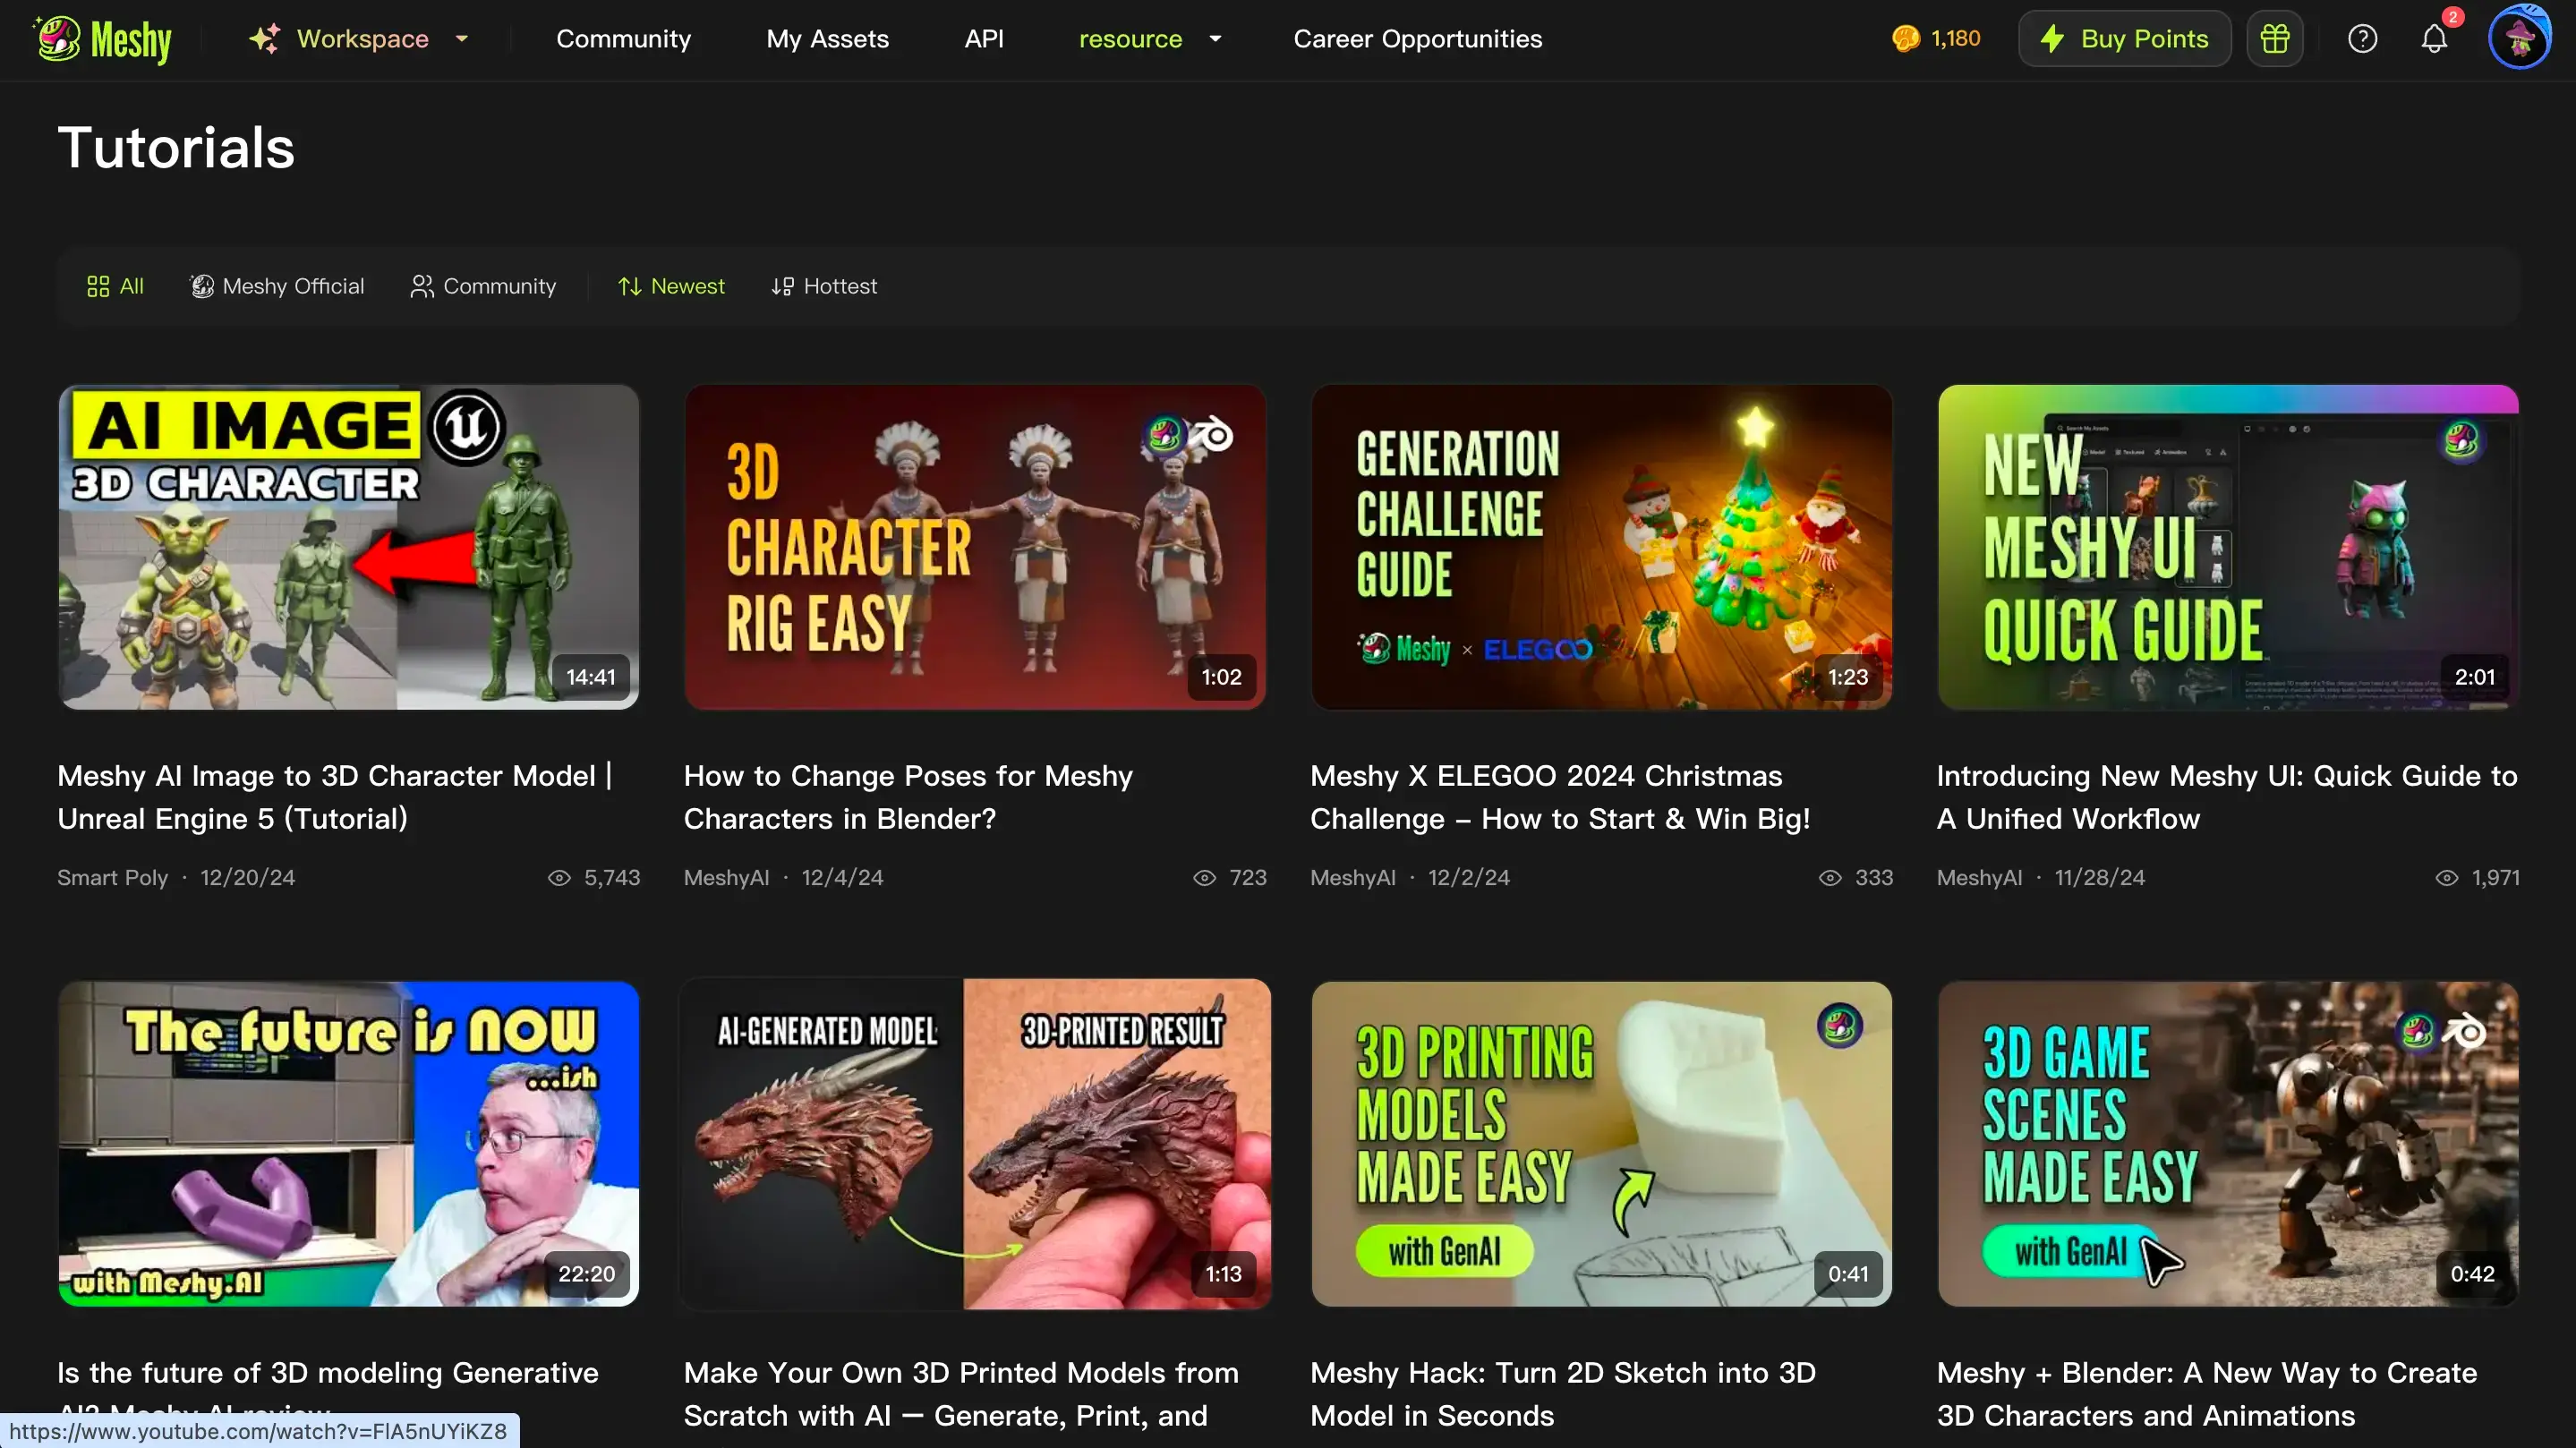This screenshot has width=2576, height=1448.
Task: Click the gold coin points balance
Action: (x=1936, y=39)
